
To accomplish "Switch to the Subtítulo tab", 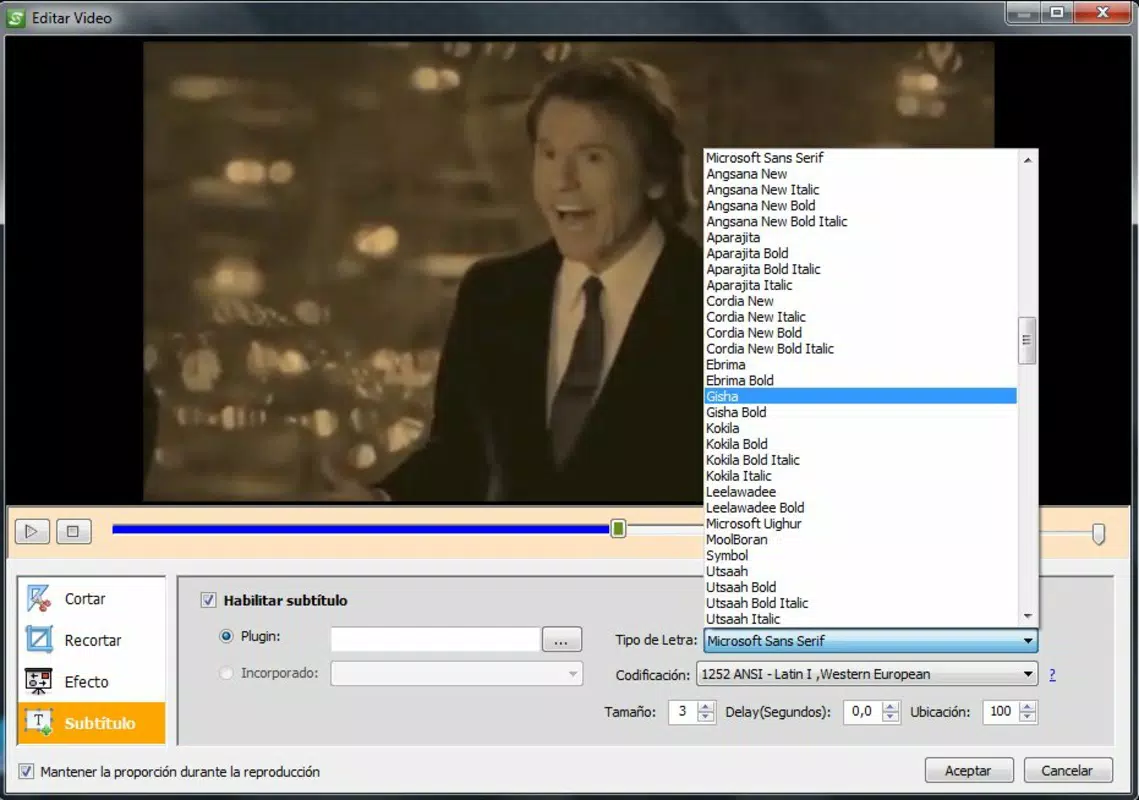I will coord(92,723).
